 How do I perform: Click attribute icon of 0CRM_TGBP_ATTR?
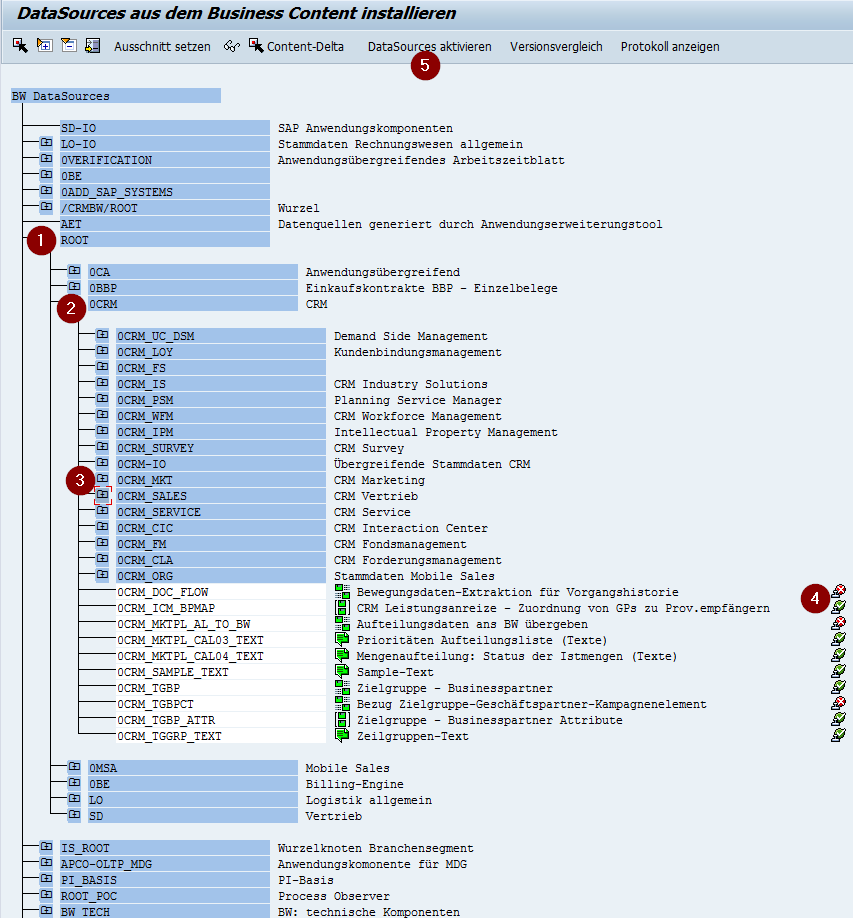(342, 720)
